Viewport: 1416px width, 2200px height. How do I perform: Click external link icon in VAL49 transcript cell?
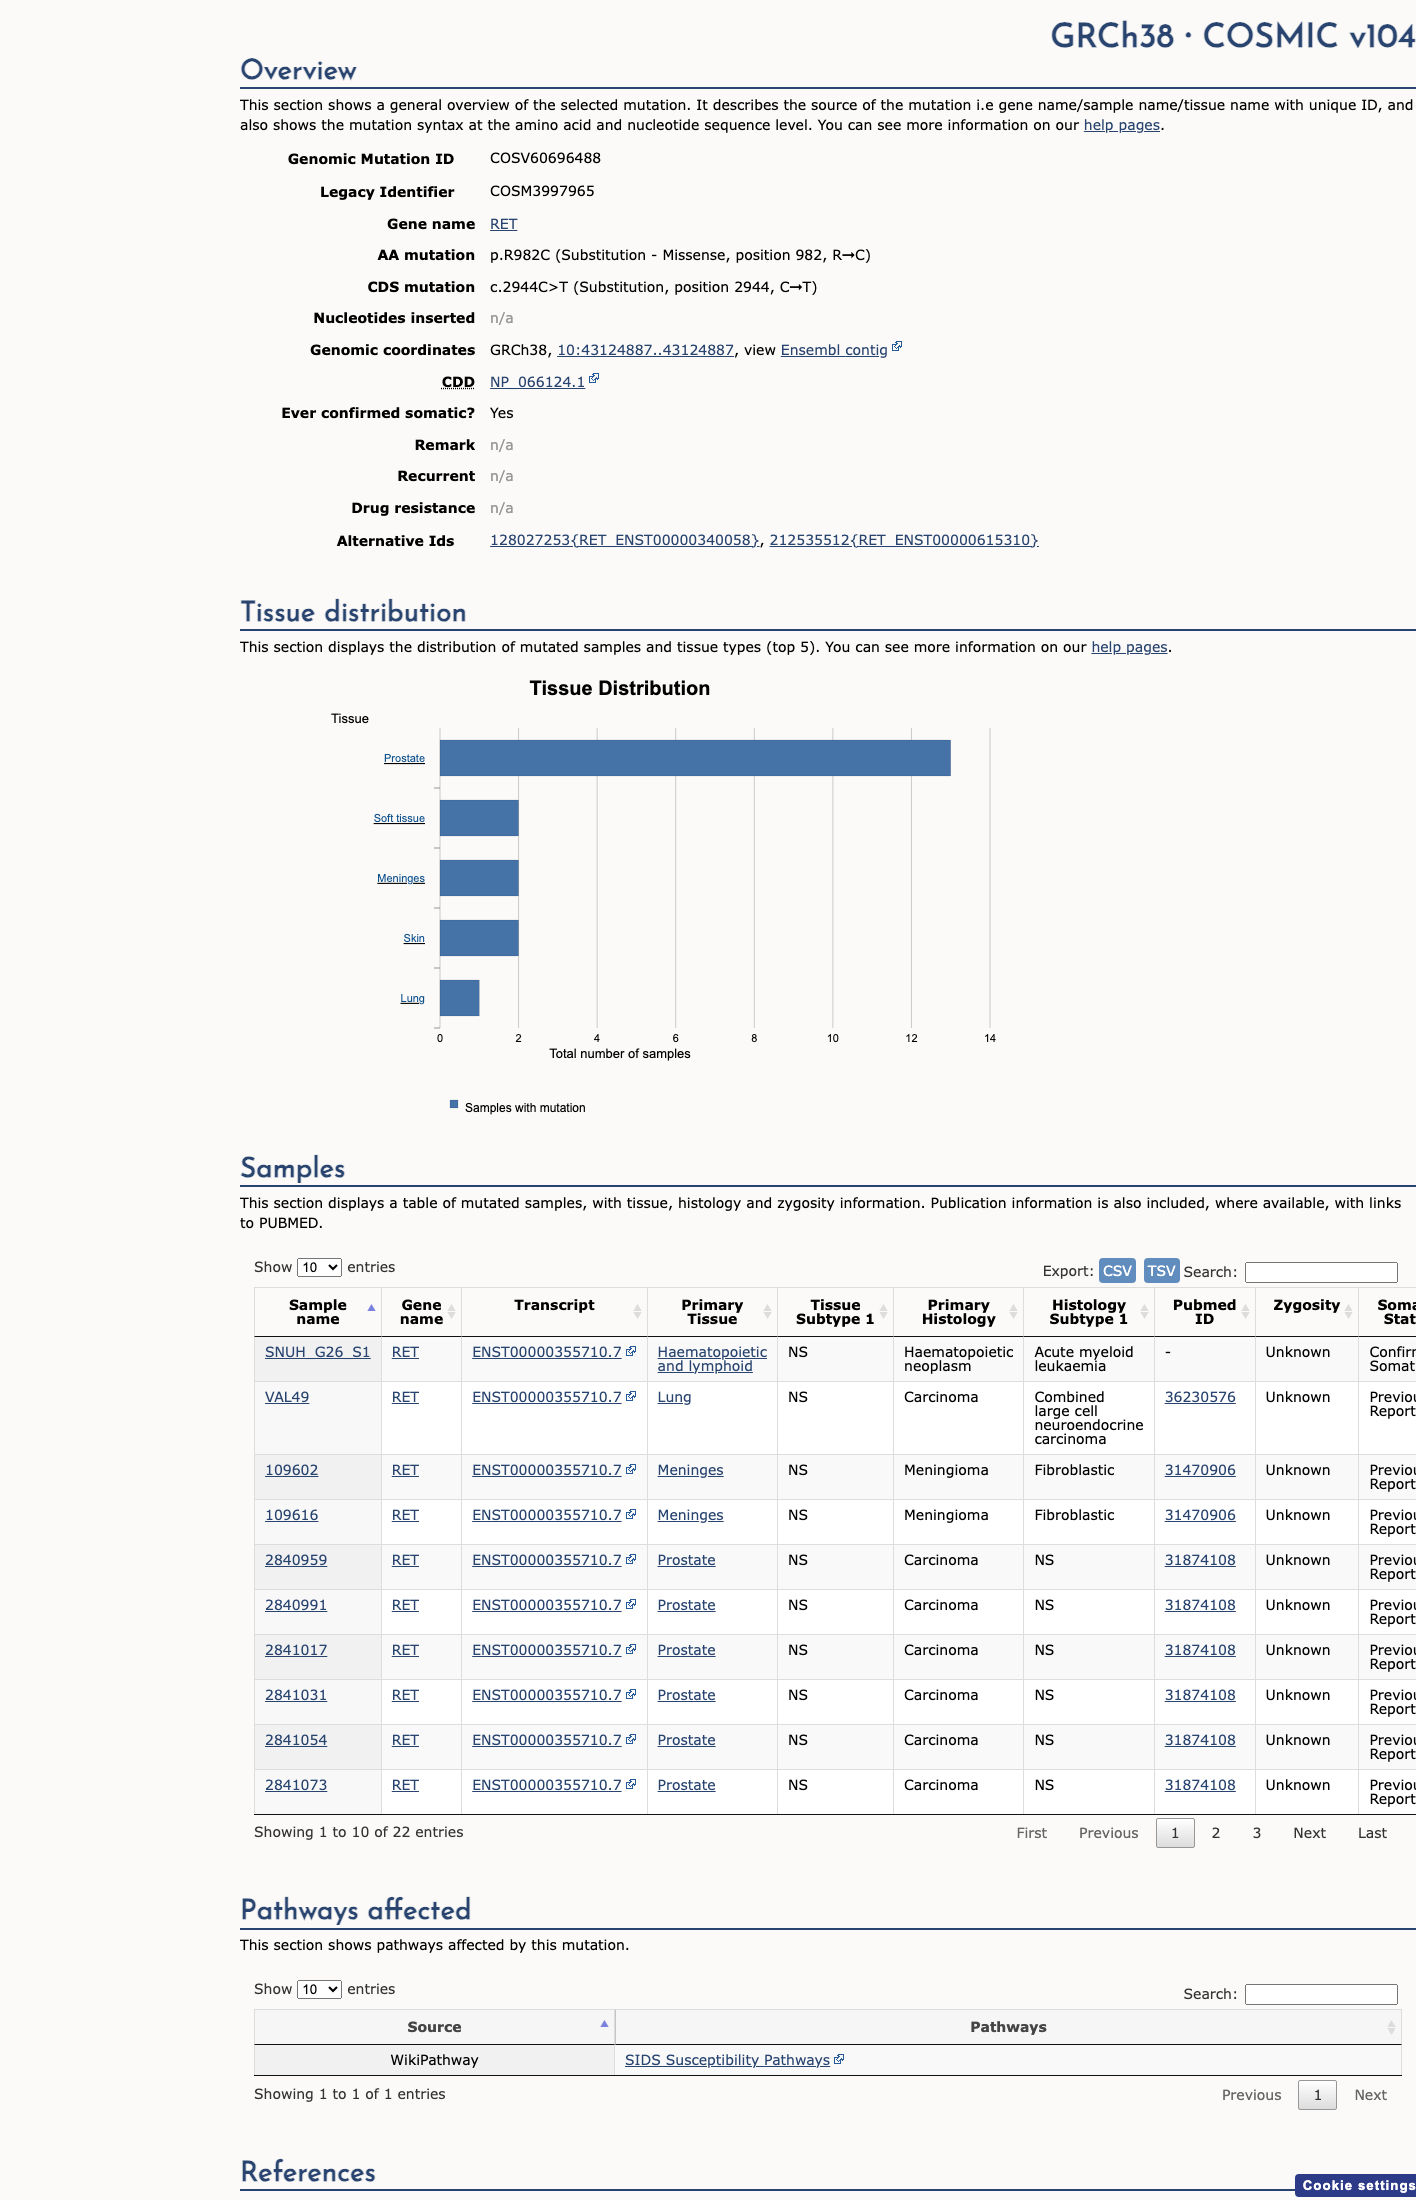tap(631, 1396)
